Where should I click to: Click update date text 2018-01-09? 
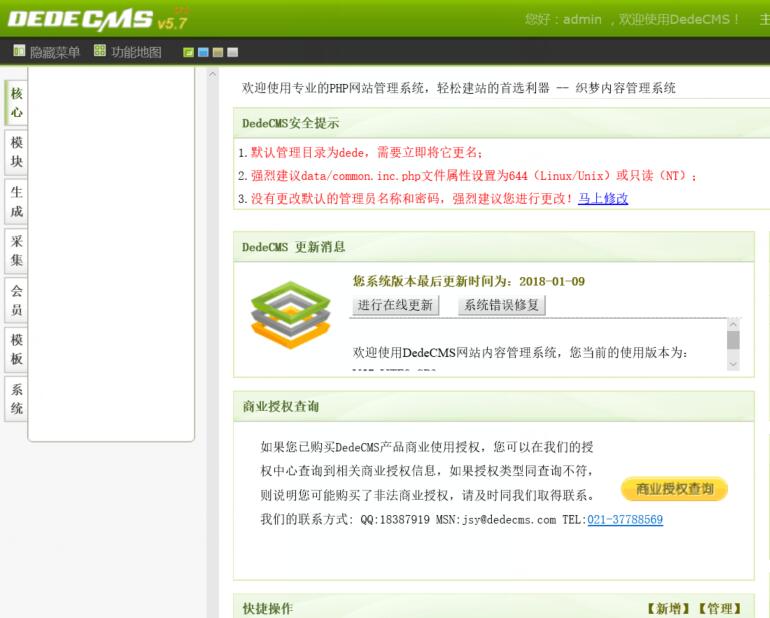552,281
